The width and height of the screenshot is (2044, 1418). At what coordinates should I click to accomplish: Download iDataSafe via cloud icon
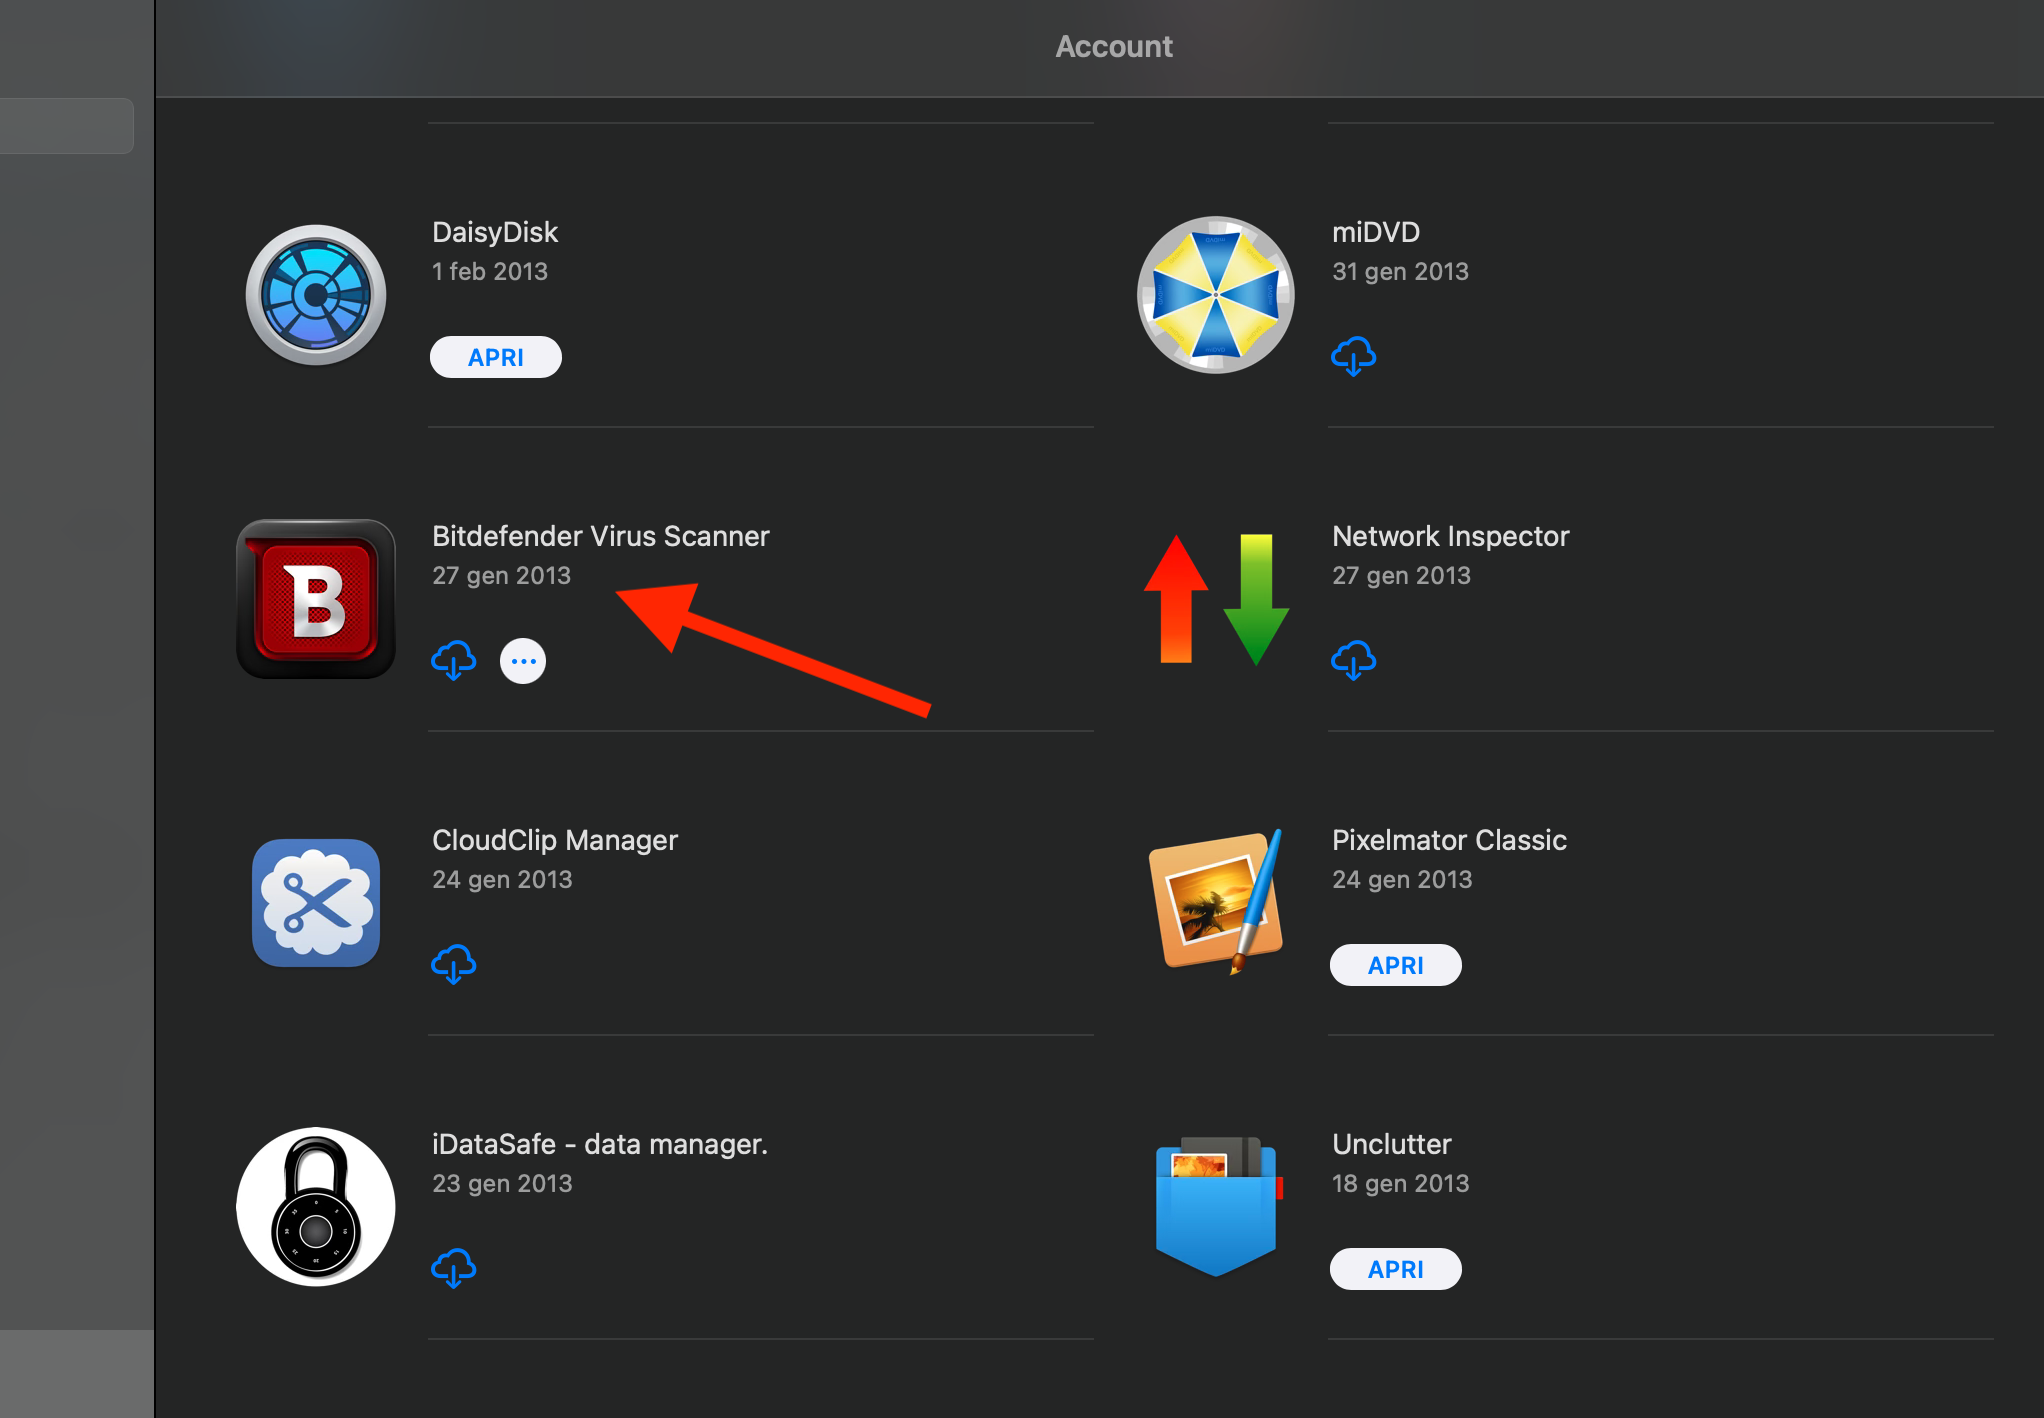pos(454,1269)
